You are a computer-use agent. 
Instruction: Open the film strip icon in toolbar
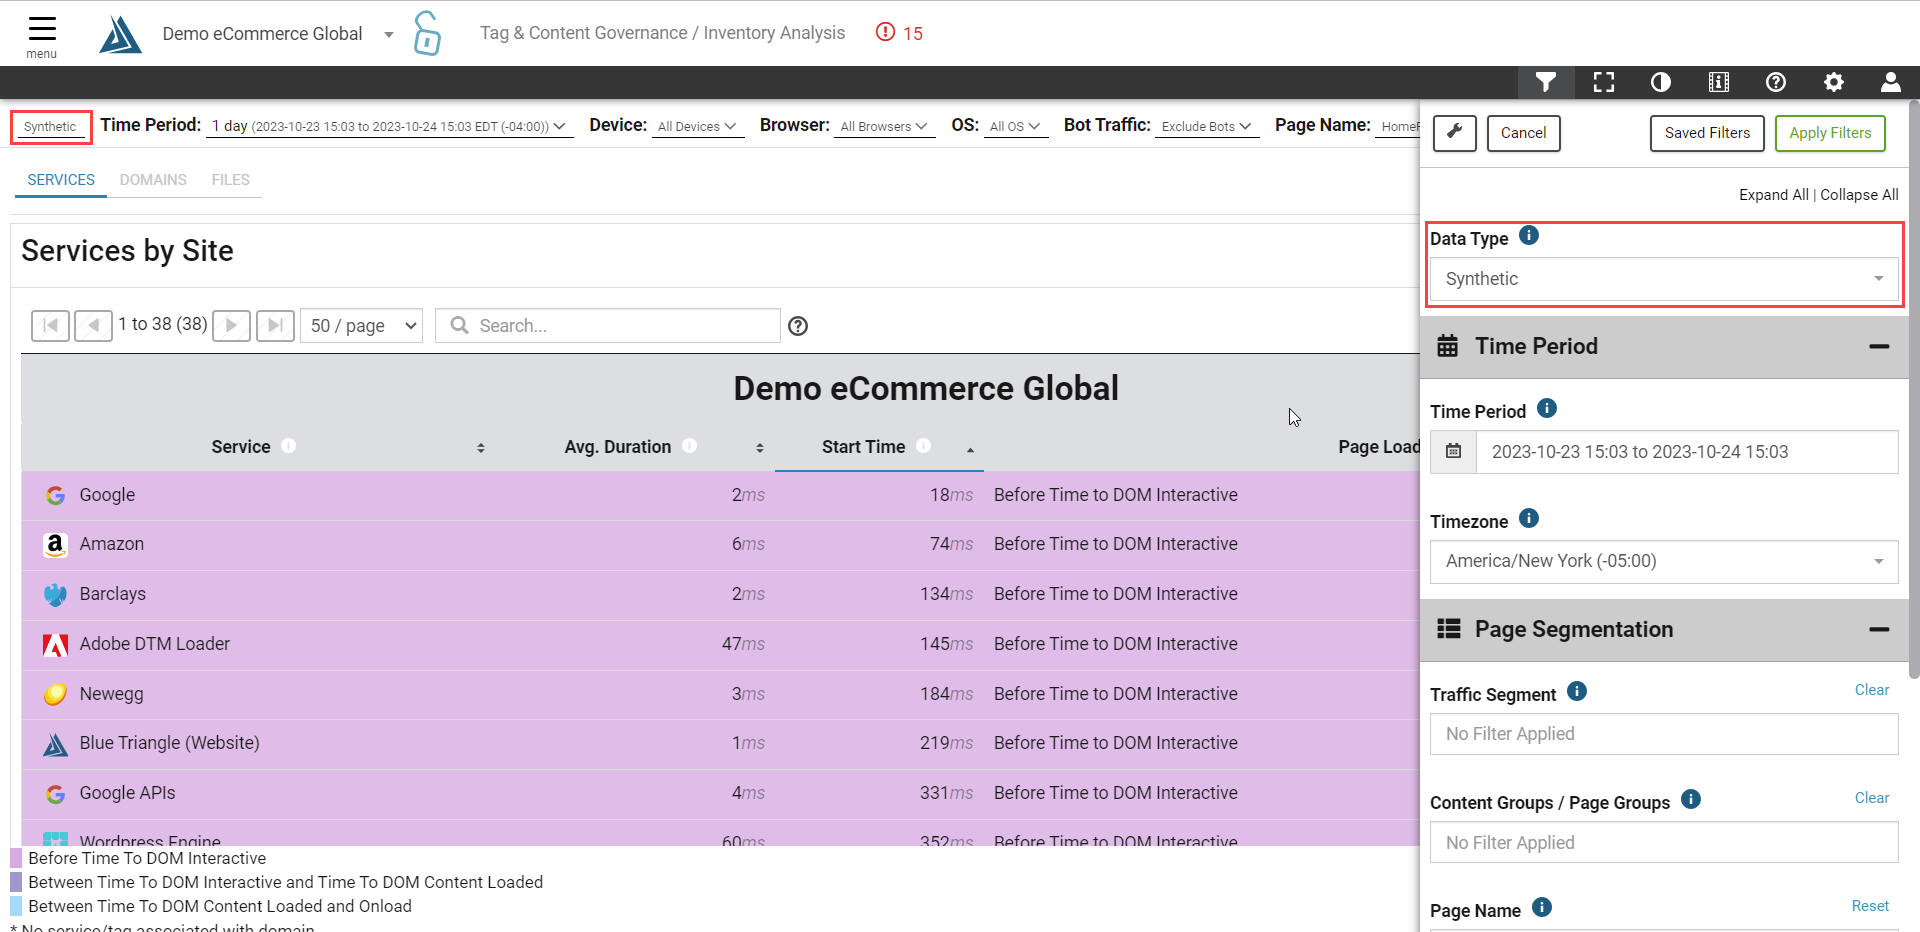point(1719,82)
